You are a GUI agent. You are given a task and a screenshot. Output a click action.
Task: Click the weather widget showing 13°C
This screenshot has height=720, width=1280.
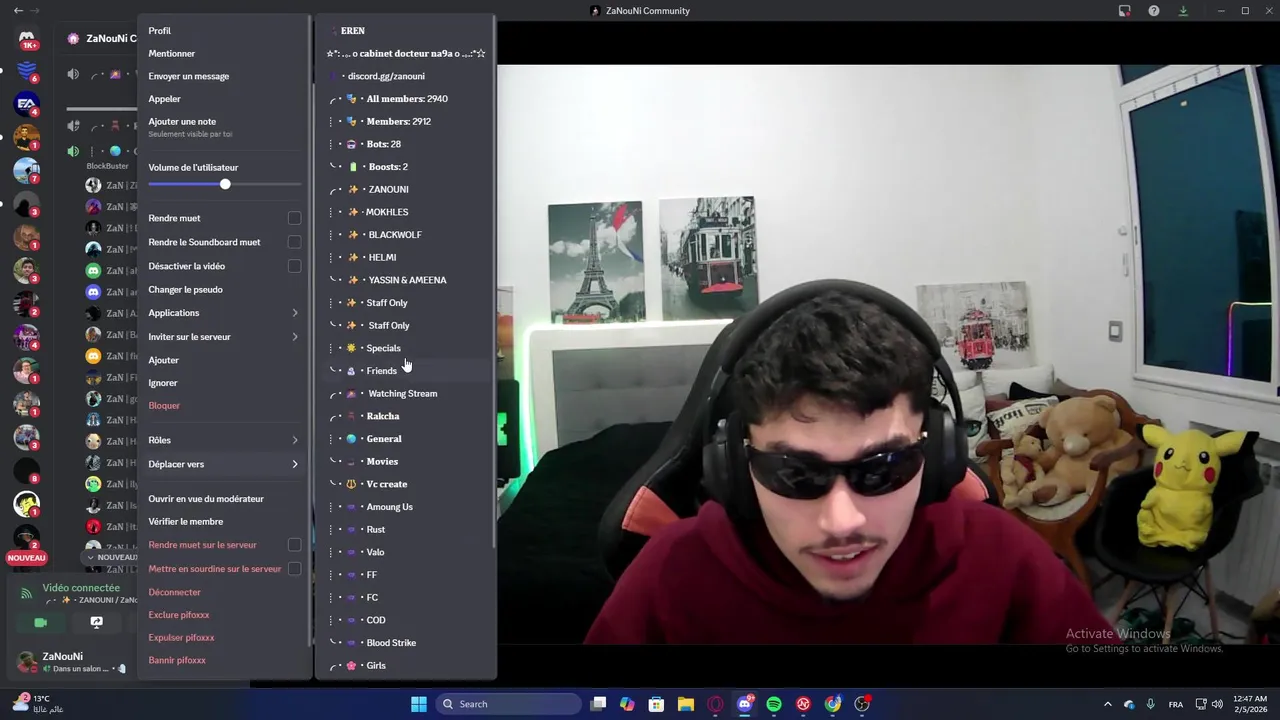click(x=40, y=703)
